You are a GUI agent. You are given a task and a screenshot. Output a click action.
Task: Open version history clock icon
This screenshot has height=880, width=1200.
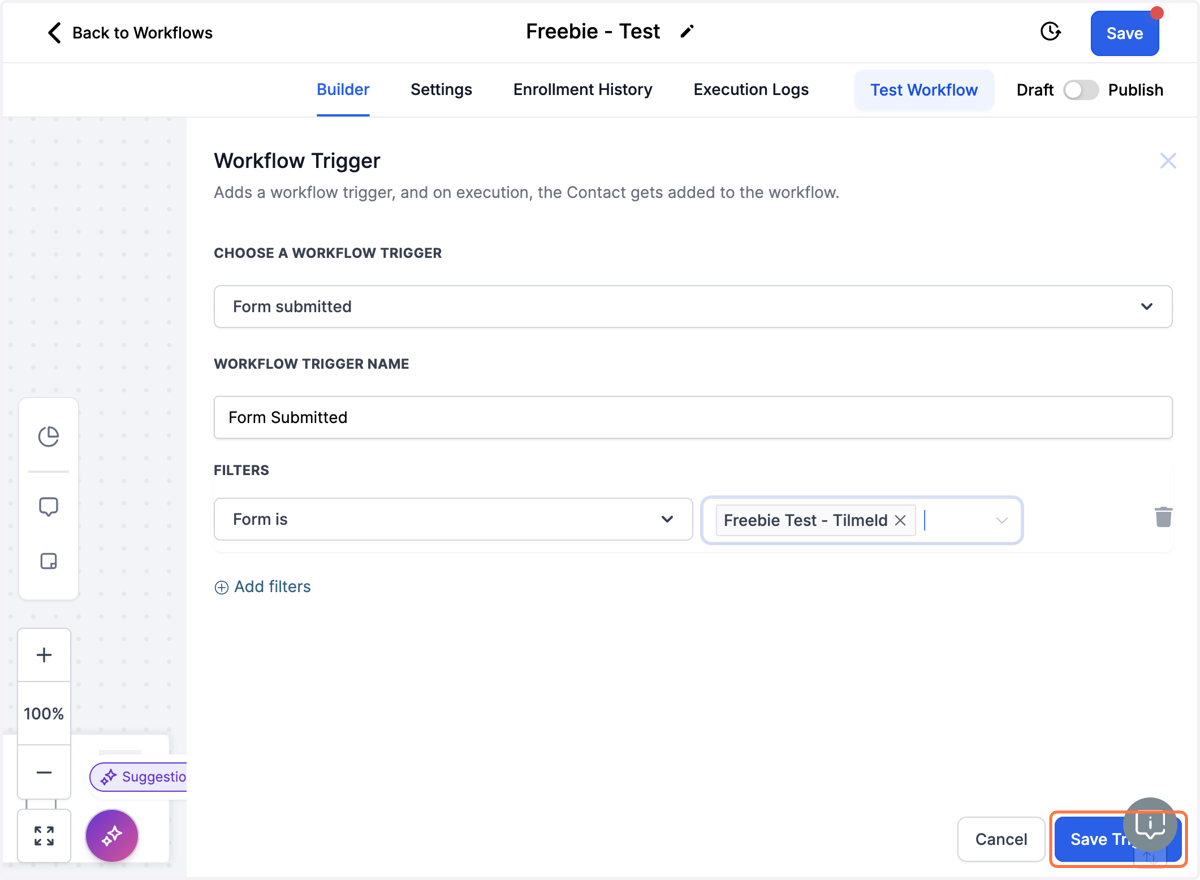1050,32
